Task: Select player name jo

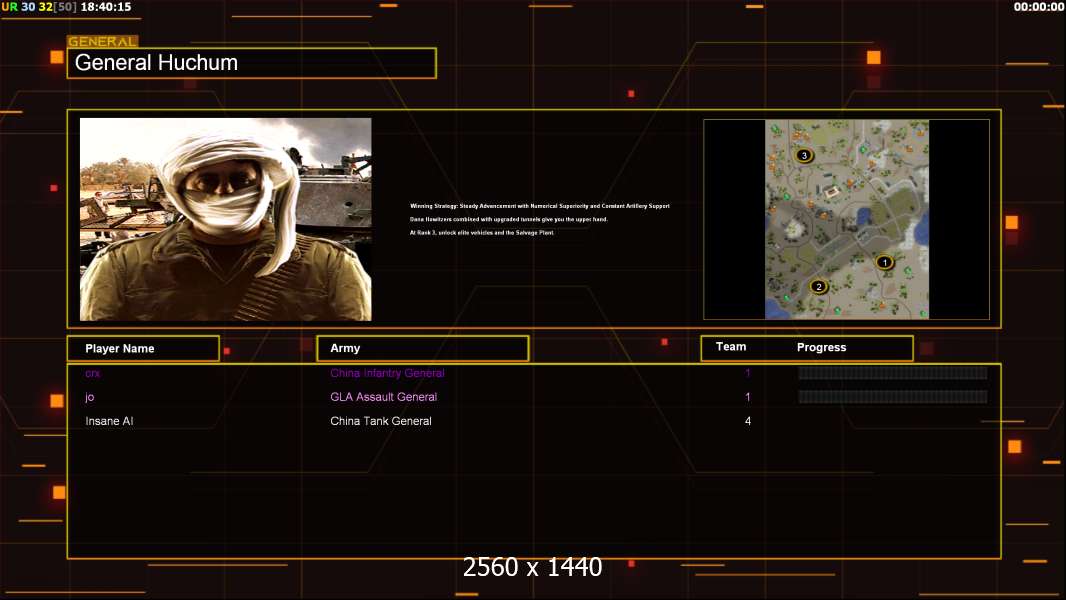Action: pyautogui.click(x=89, y=397)
